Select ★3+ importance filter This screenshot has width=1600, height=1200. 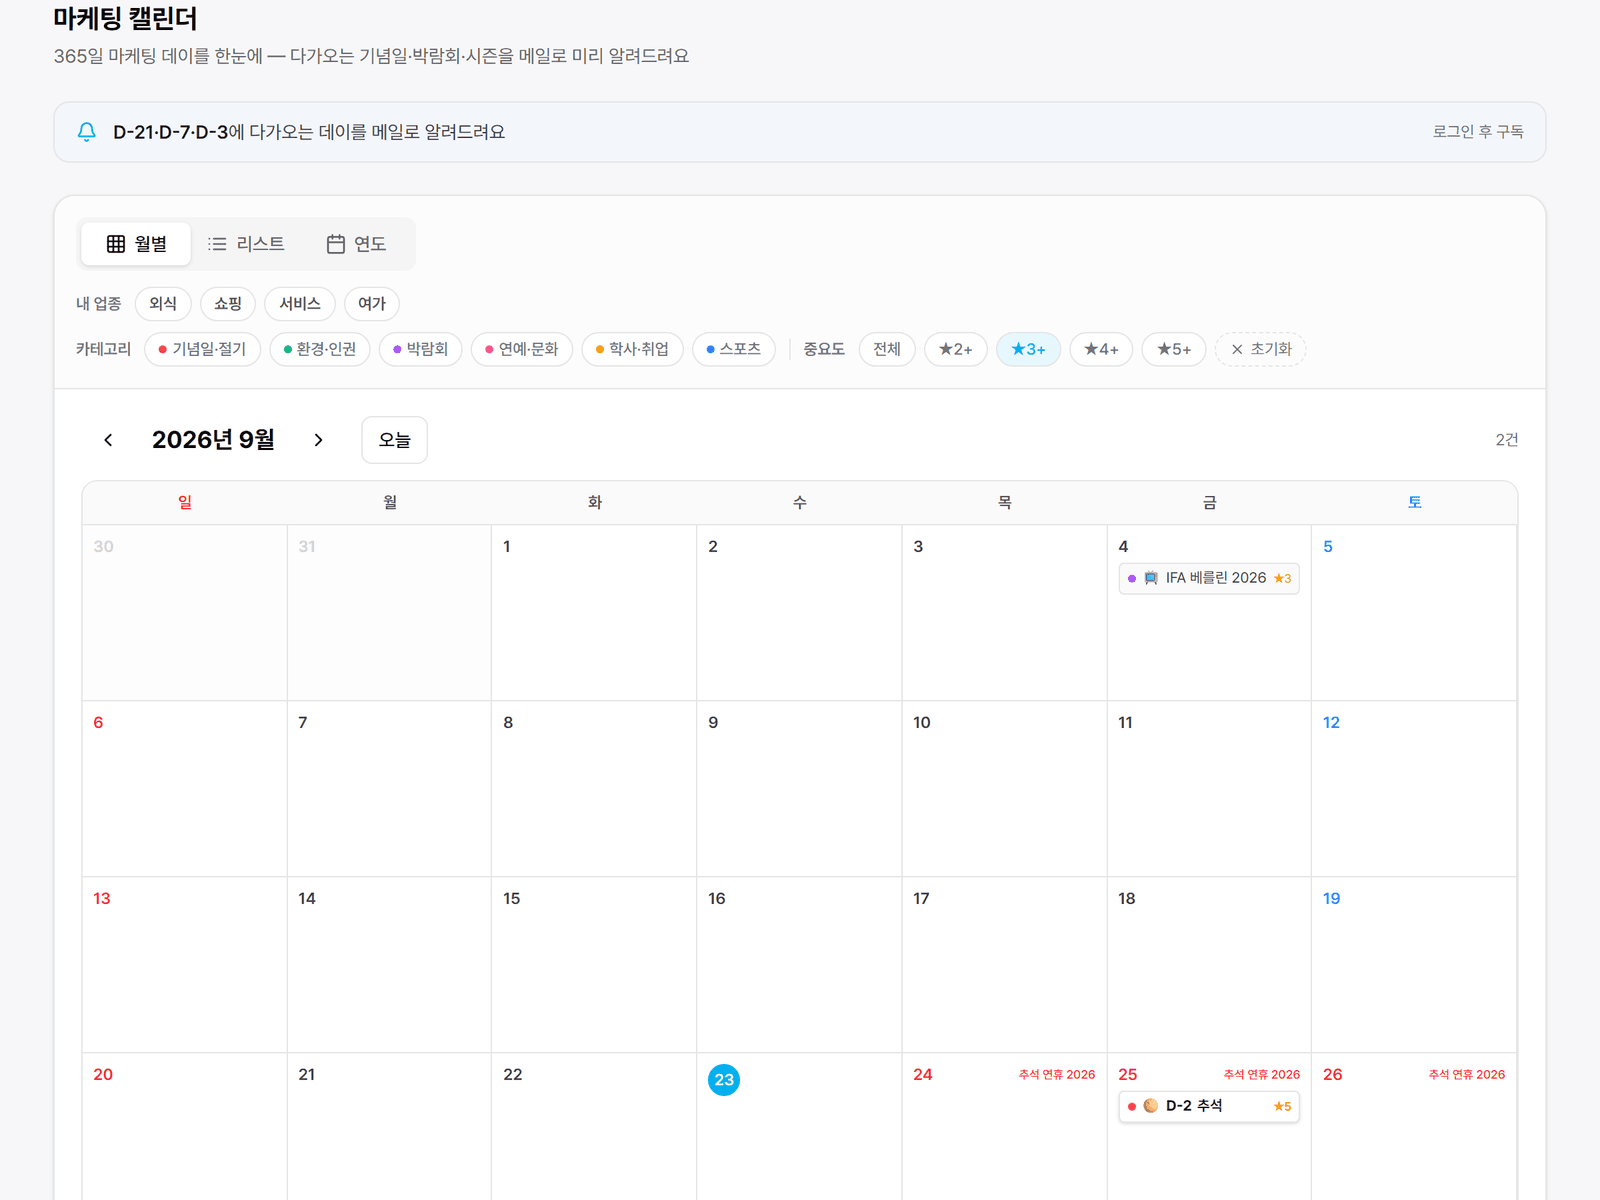1028,349
